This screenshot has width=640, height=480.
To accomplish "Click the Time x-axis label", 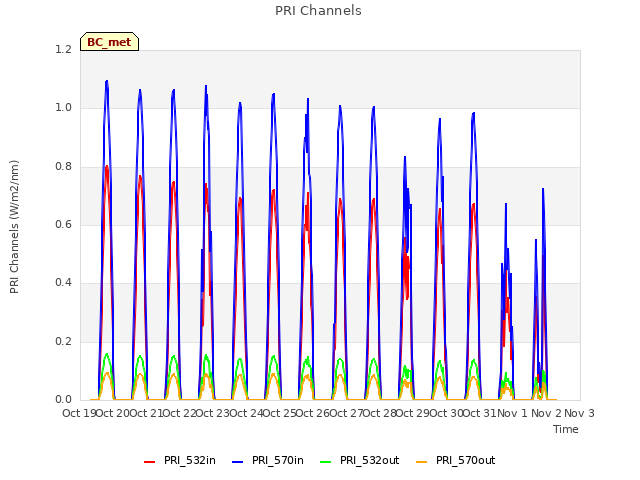I will (566, 429).
